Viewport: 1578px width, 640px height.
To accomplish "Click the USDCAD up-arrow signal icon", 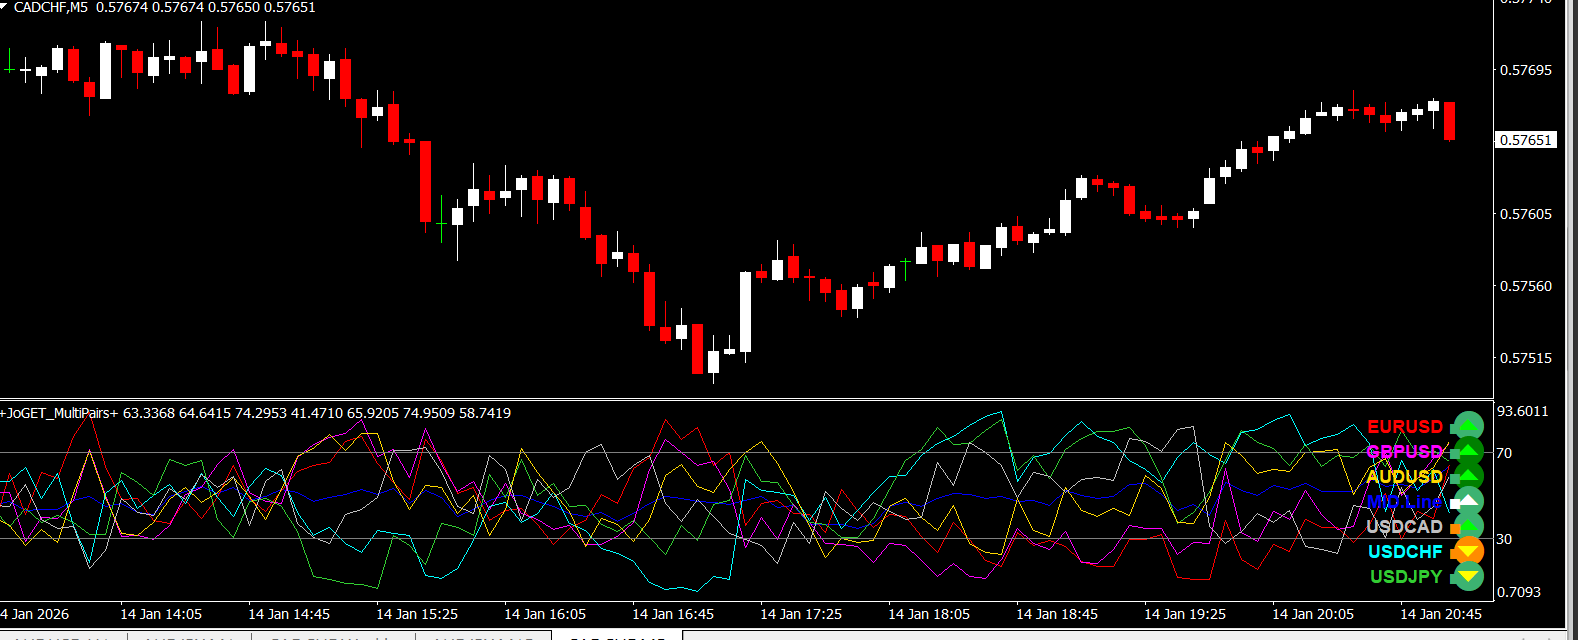I will tap(1468, 526).
